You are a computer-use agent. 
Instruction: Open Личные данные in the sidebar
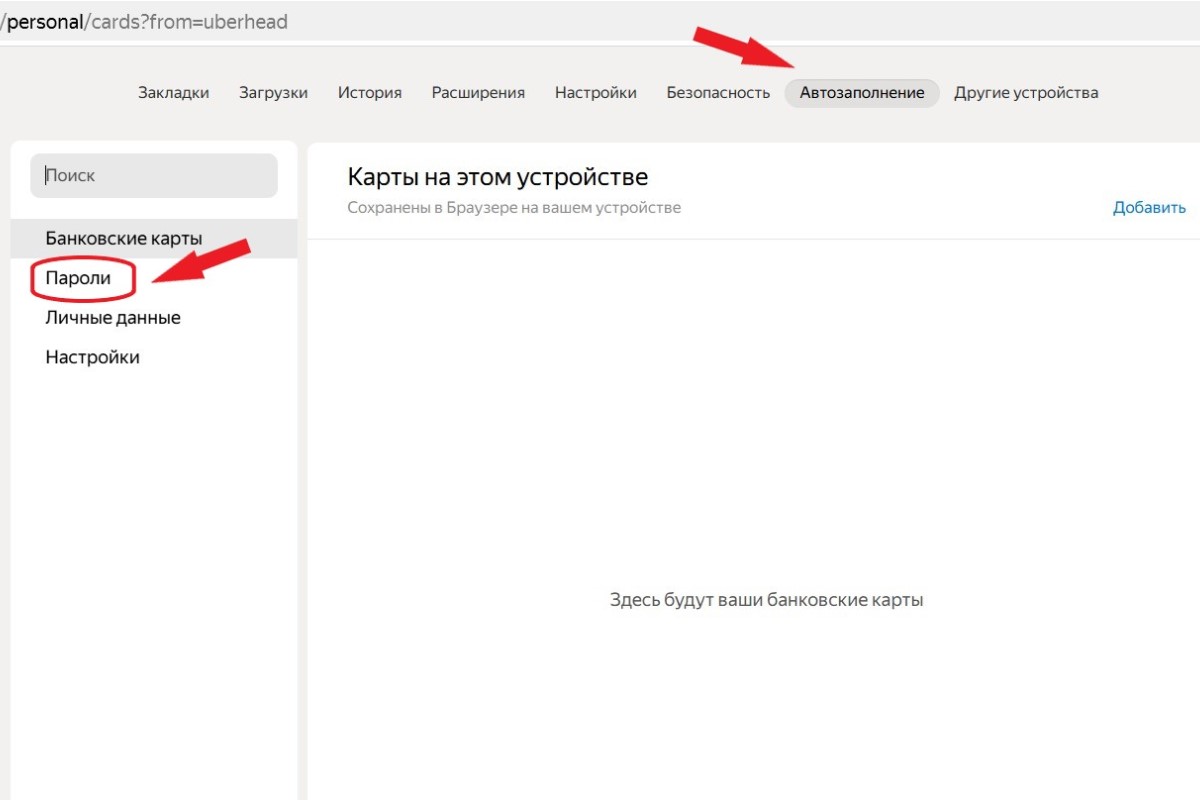click(113, 318)
